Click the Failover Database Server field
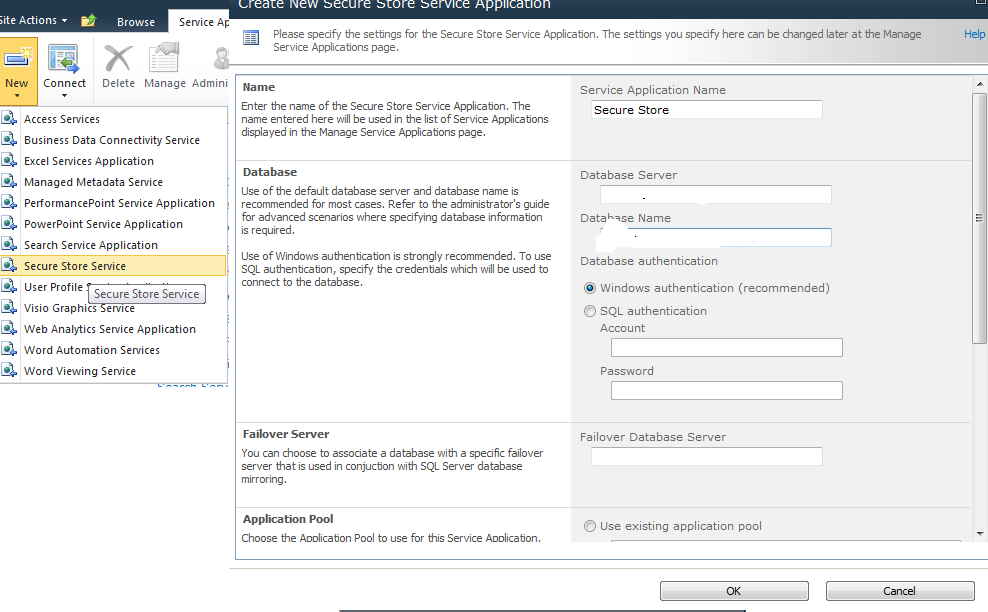Viewport: 988px width, 612px height. point(706,457)
